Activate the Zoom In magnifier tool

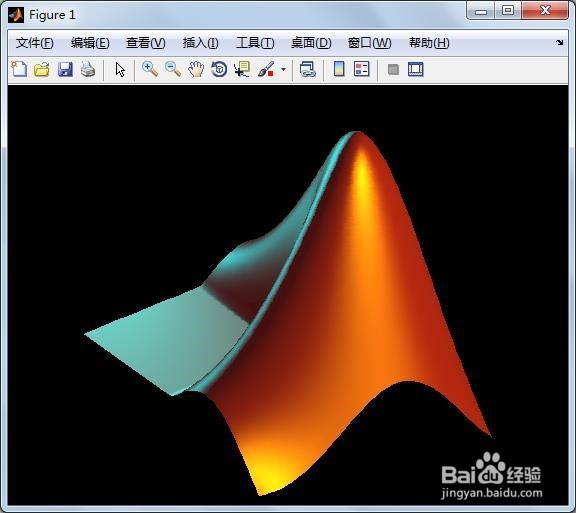coord(150,69)
